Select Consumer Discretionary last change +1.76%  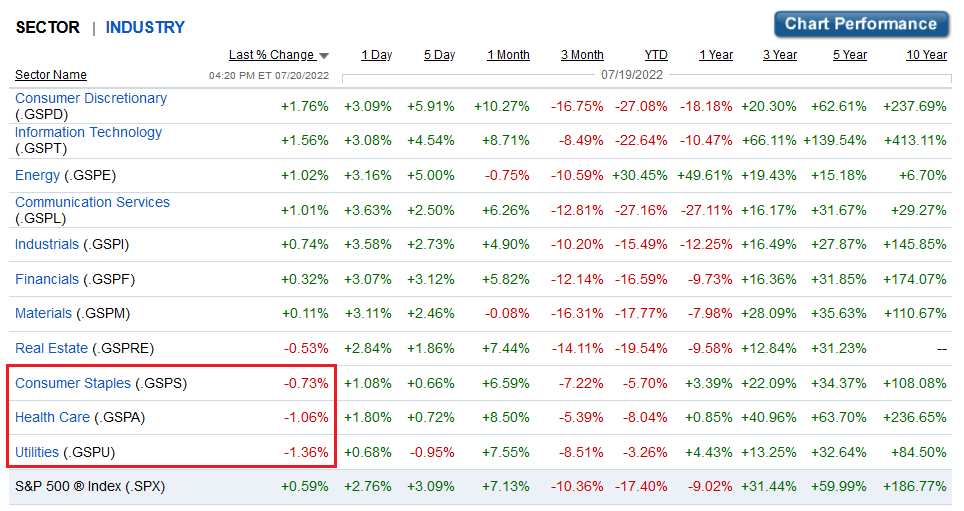[x=305, y=106]
